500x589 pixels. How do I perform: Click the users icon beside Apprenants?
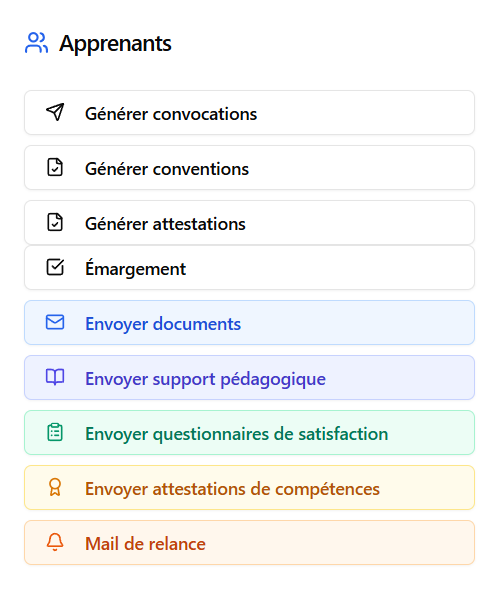point(36,43)
